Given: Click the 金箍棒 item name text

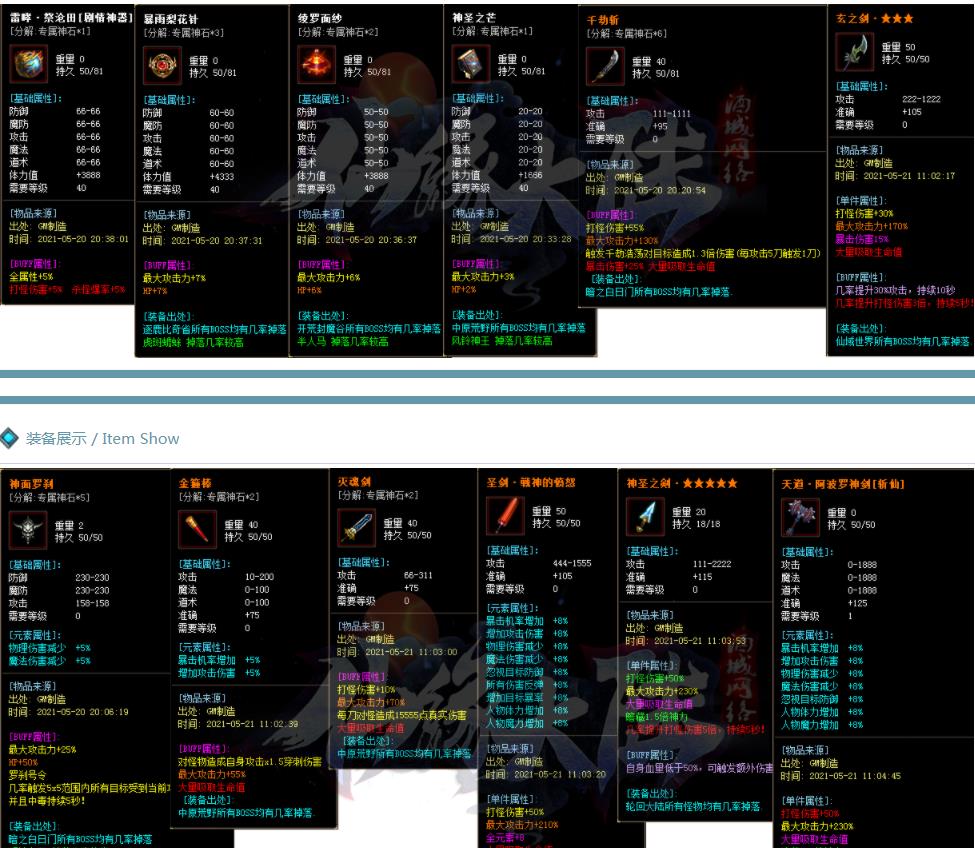Looking at the screenshot, I should tap(195, 483).
